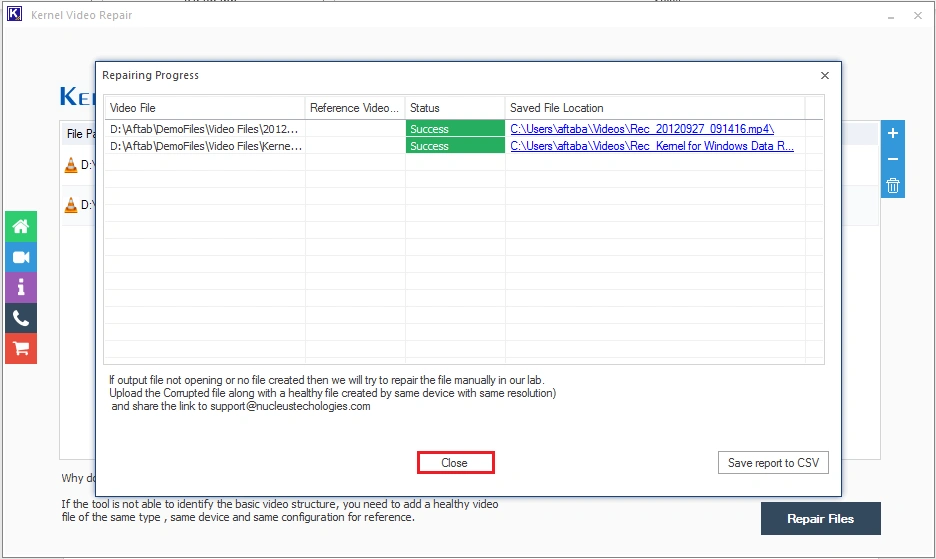Select the blue video camera sidebar icon
The image size is (936, 559).
click(x=21, y=257)
